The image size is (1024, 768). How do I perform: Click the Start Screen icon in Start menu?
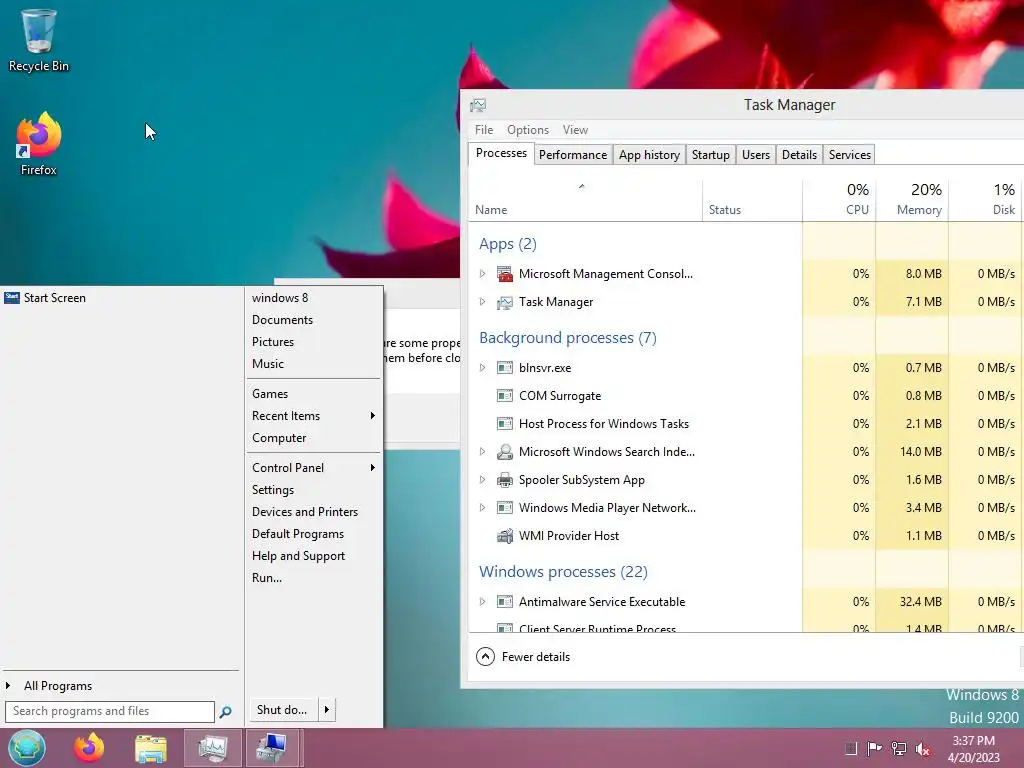(x=12, y=298)
